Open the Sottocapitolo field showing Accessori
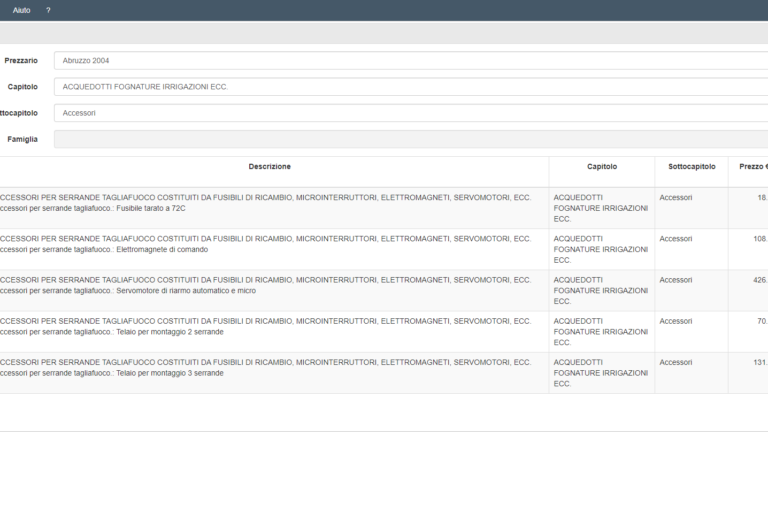The image size is (768, 512). (x=410, y=113)
